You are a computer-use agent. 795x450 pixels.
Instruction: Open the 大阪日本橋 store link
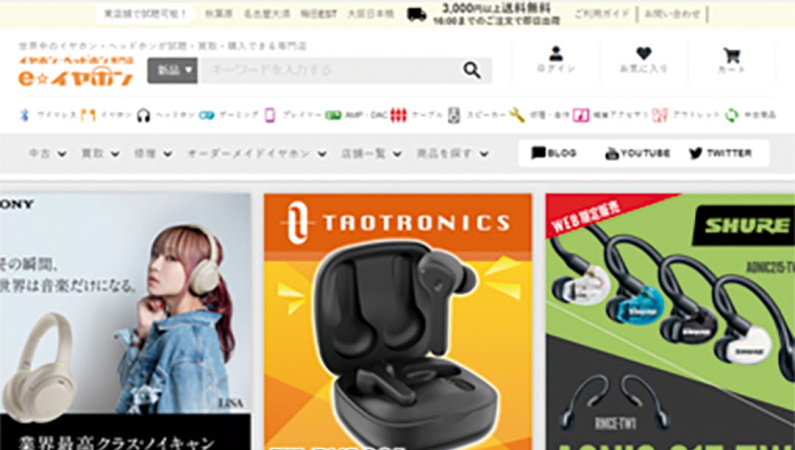tap(371, 14)
